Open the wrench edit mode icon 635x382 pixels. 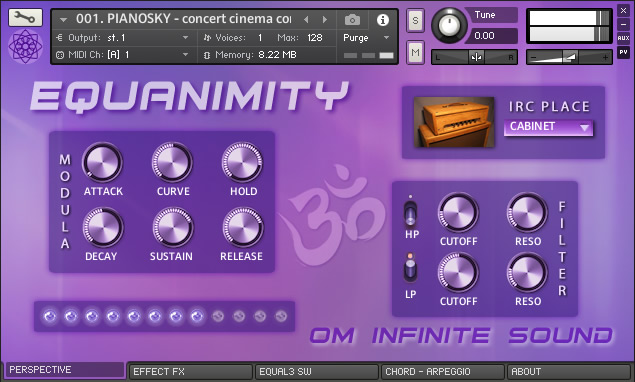[x=25, y=17]
